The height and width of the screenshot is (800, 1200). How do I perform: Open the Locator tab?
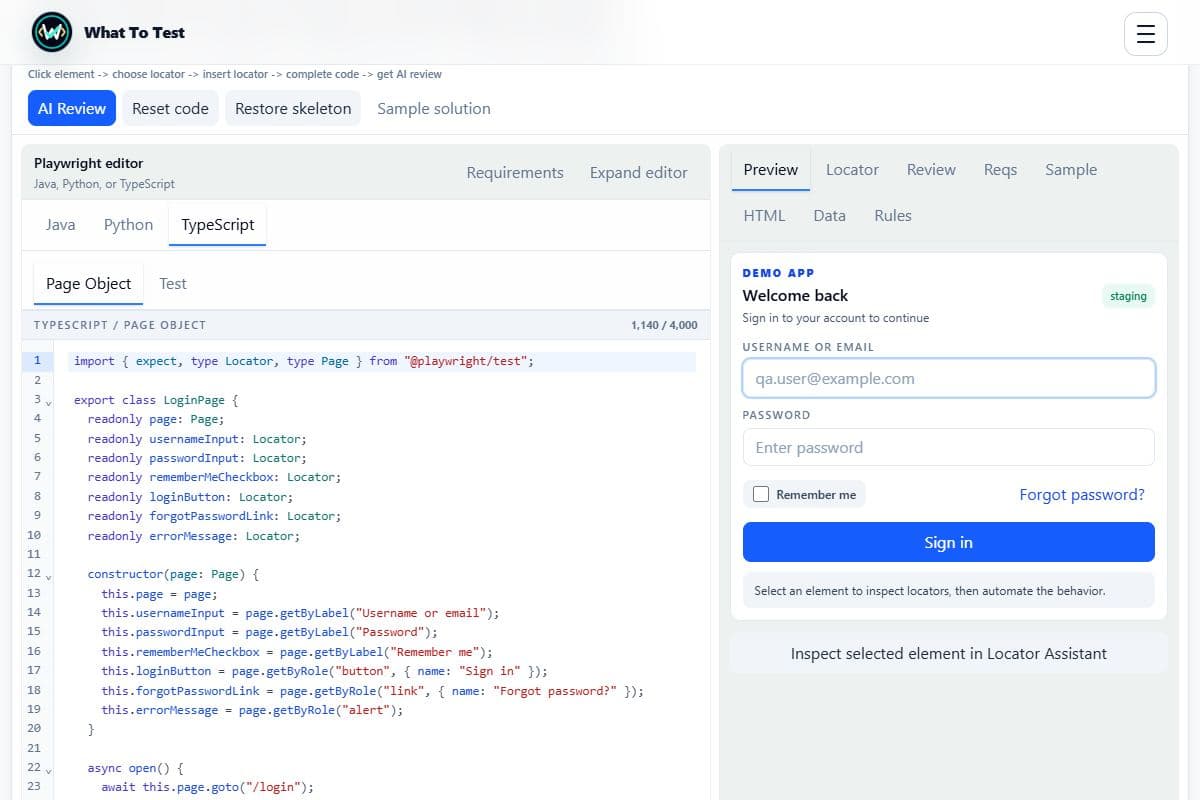click(x=852, y=169)
